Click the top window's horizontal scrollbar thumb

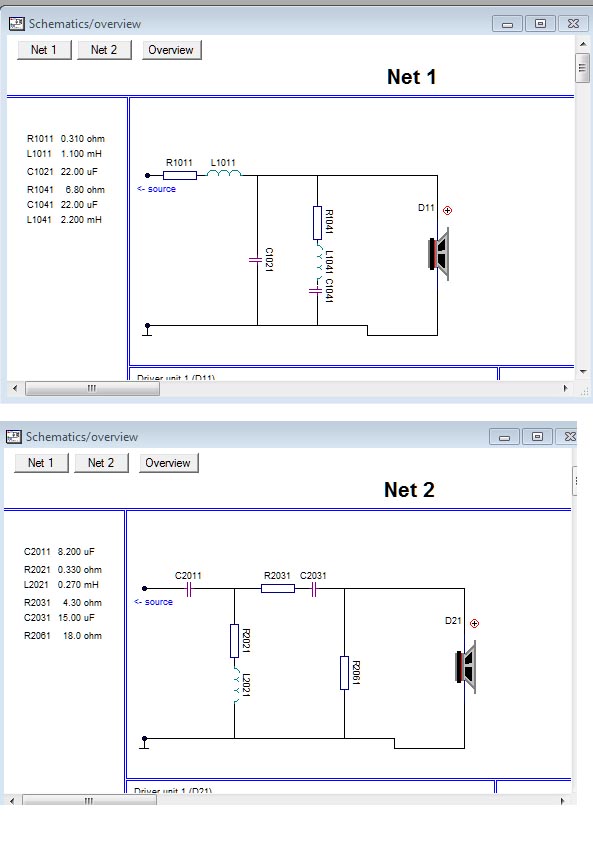click(92, 388)
